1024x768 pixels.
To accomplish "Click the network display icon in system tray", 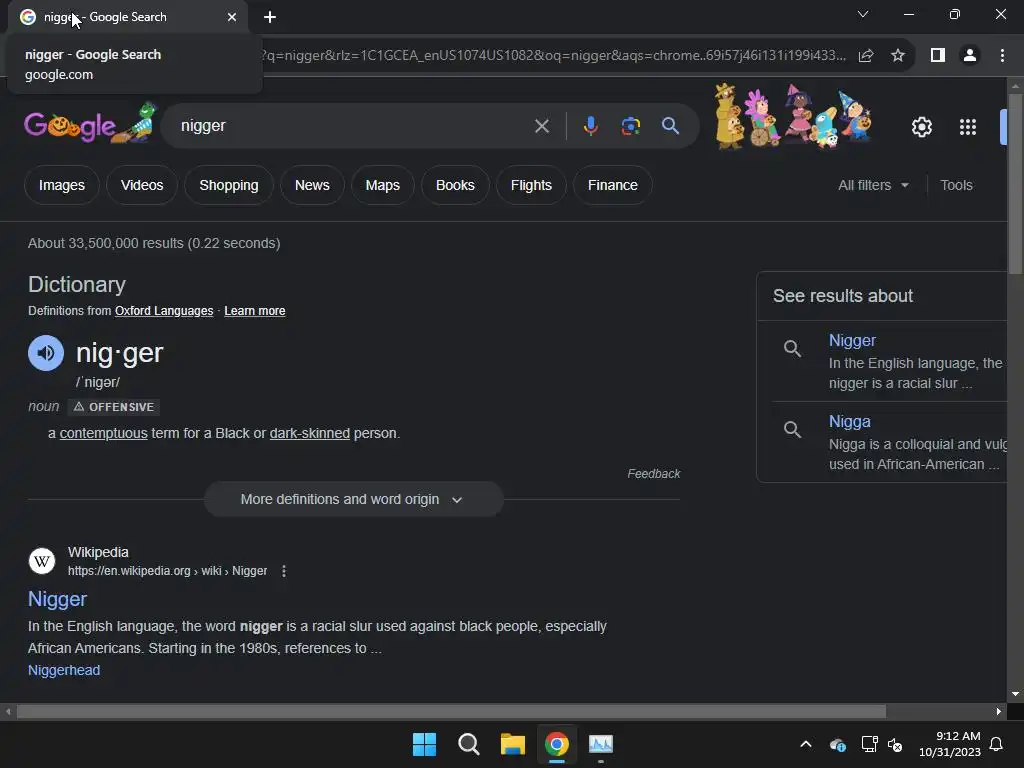I will click(869, 744).
